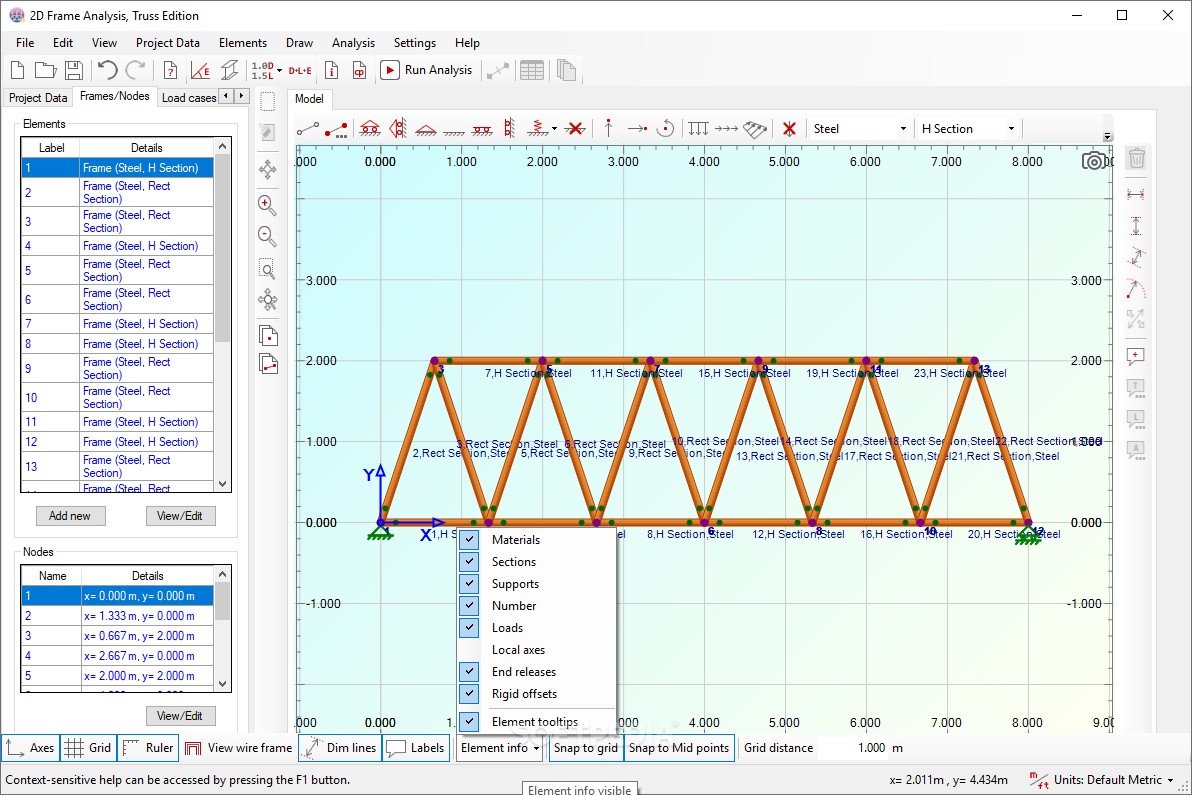Click the Elements list scrollbar thumb

(x=222, y=248)
